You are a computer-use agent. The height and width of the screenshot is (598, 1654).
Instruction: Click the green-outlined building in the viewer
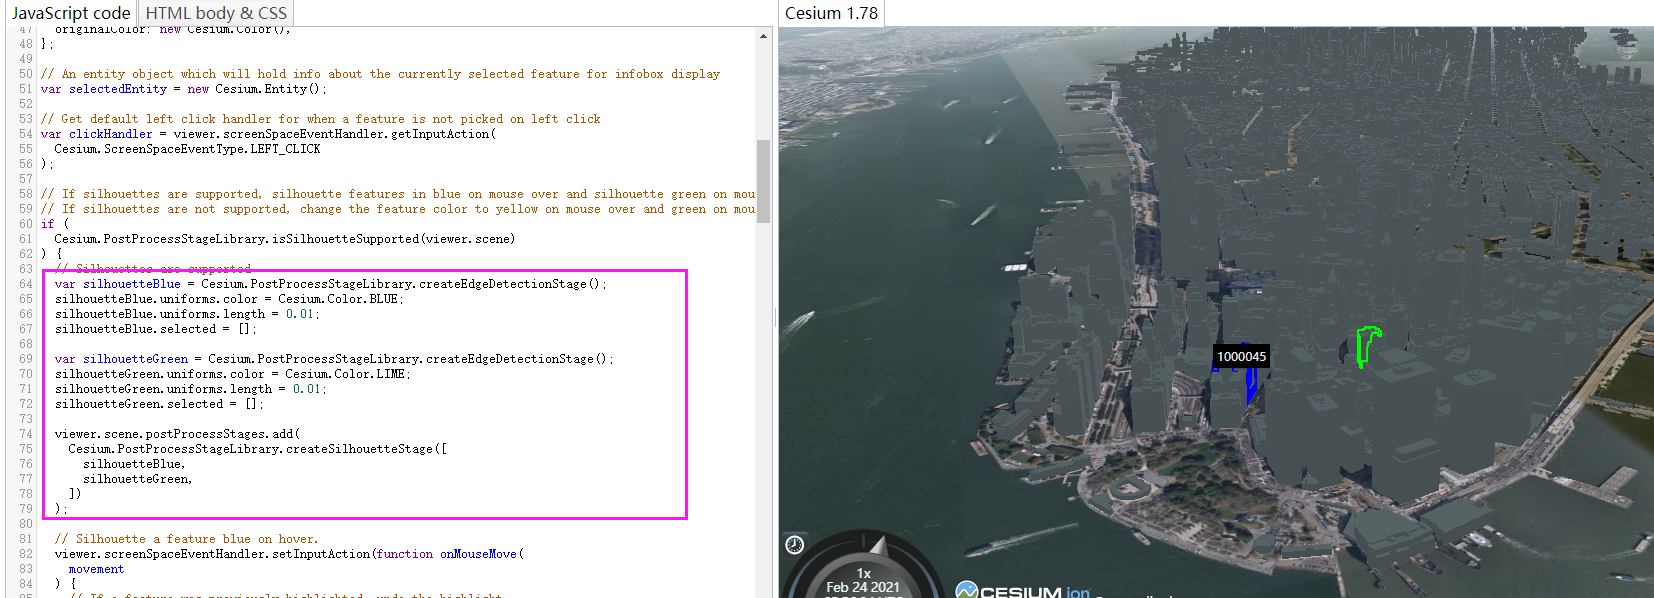point(1367,346)
